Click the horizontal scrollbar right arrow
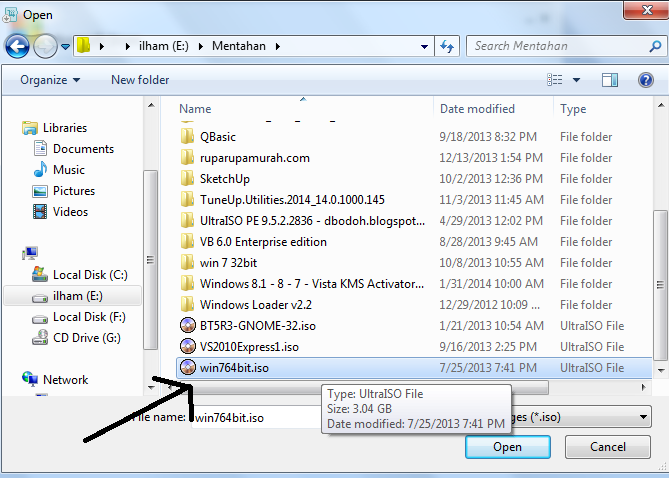The height and width of the screenshot is (478, 669). (643, 388)
